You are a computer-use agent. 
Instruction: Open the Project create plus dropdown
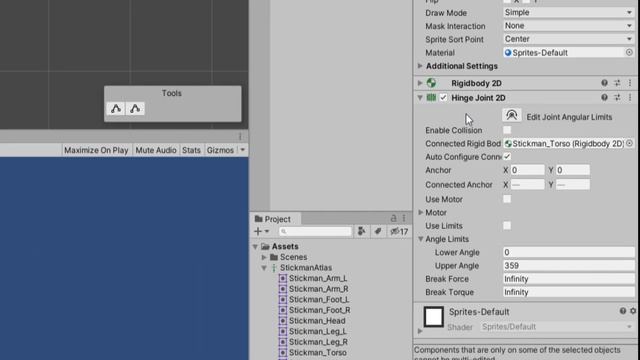coord(262,231)
